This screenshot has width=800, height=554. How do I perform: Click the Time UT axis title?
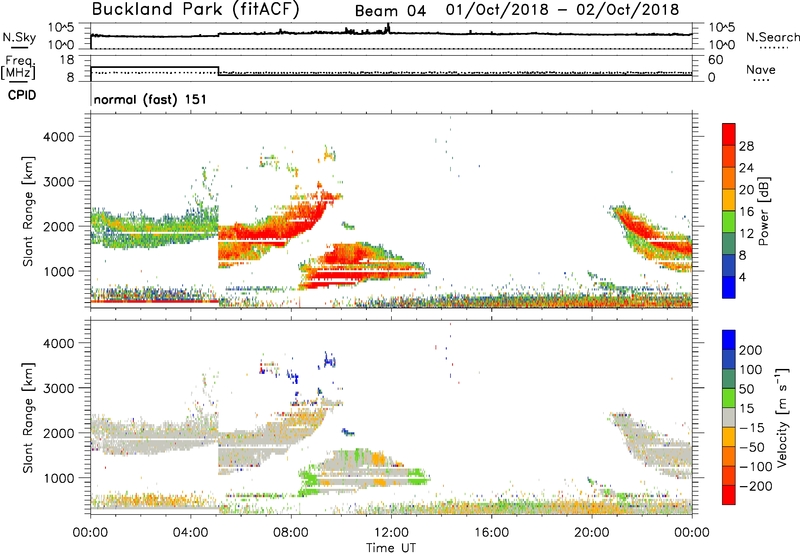tap(391, 548)
